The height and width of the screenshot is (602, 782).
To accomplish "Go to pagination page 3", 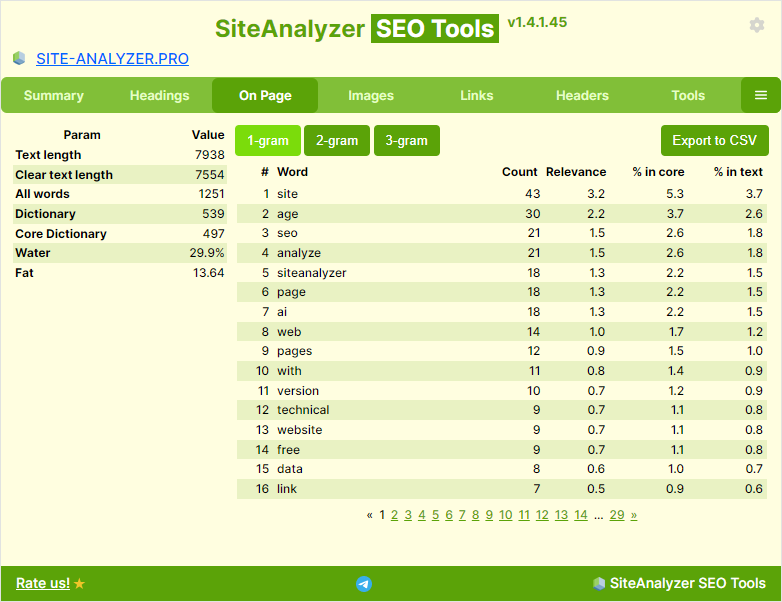I will 408,515.
